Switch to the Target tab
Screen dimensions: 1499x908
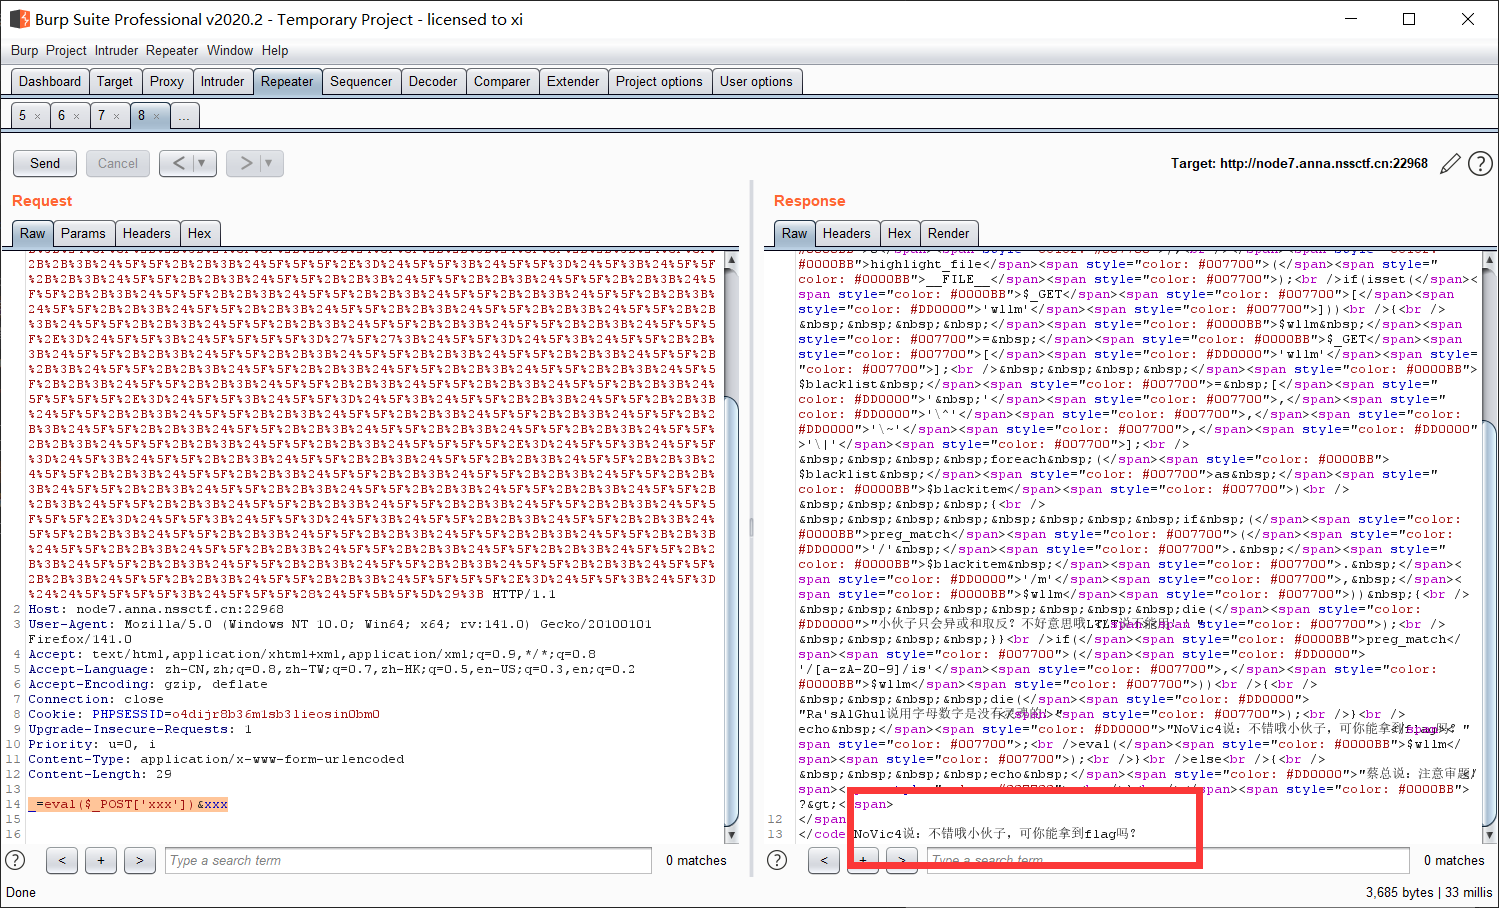(115, 82)
